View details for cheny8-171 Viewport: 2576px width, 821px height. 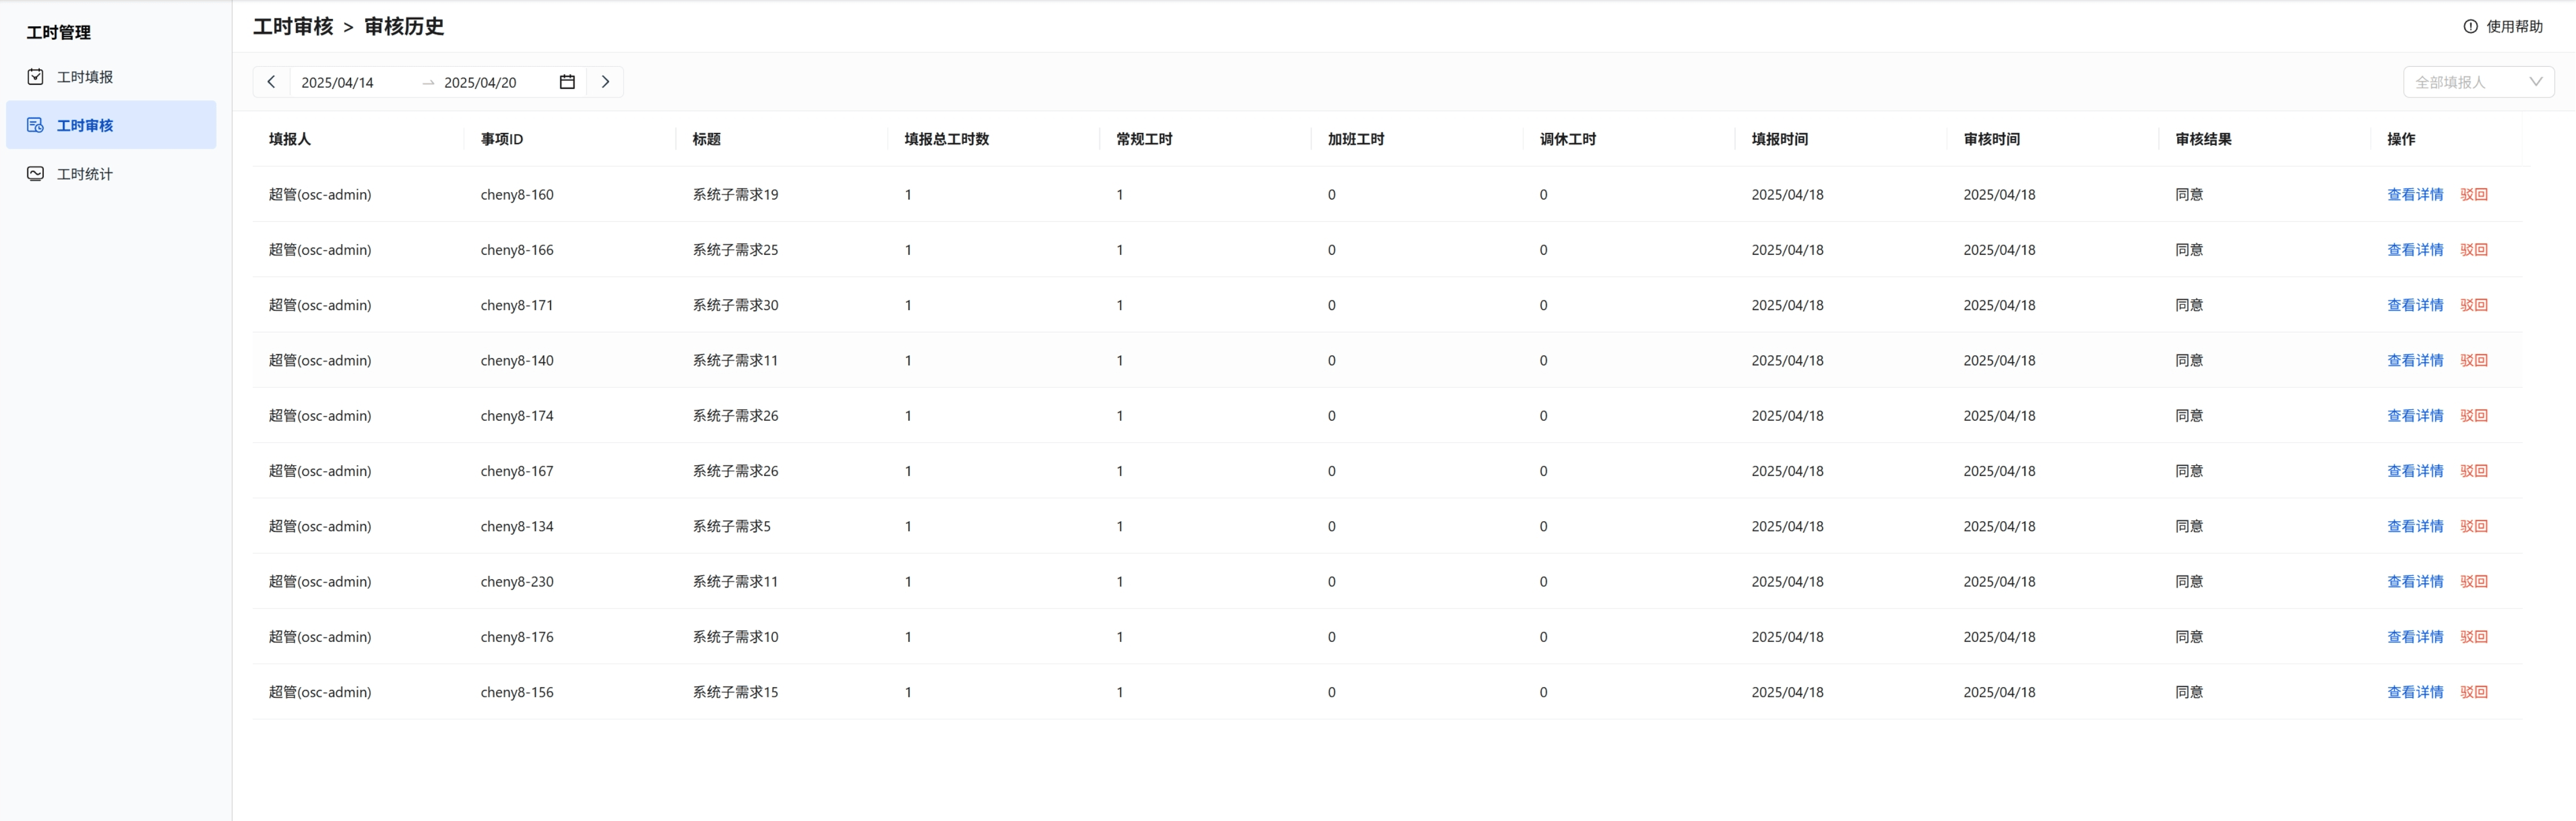pyautogui.click(x=2415, y=305)
